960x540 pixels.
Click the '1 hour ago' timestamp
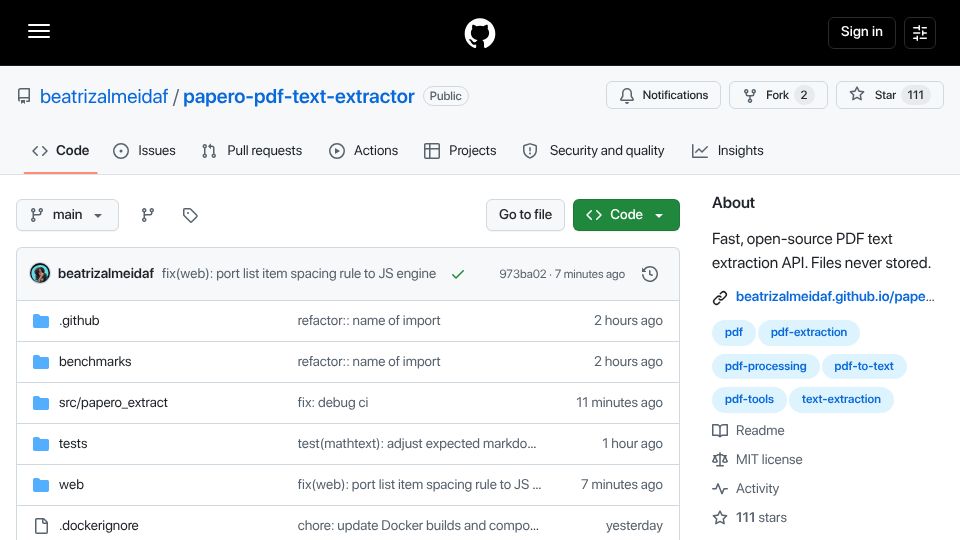pyautogui.click(x=632, y=443)
